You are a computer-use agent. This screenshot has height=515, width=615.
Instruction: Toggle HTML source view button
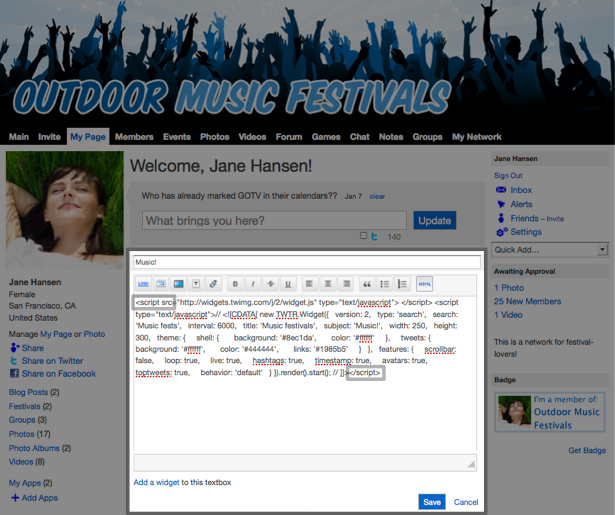tap(424, 284)
